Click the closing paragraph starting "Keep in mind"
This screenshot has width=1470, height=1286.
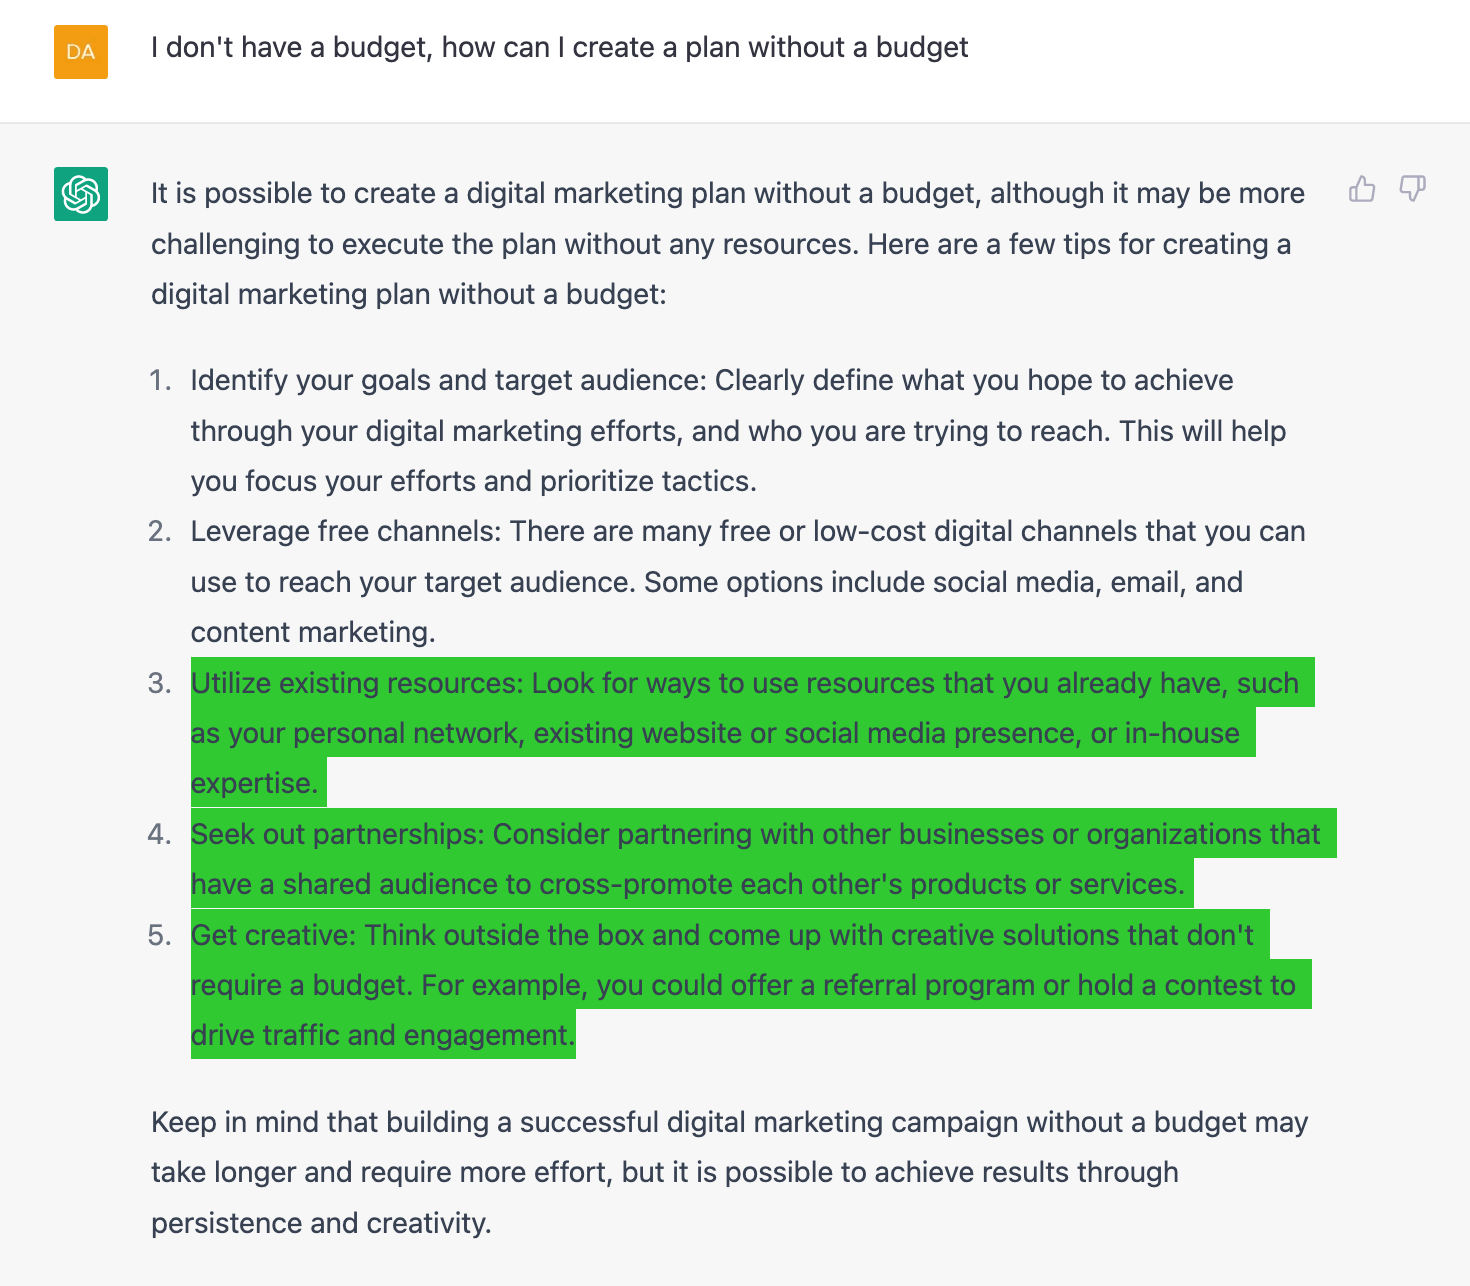point(729,1172)
